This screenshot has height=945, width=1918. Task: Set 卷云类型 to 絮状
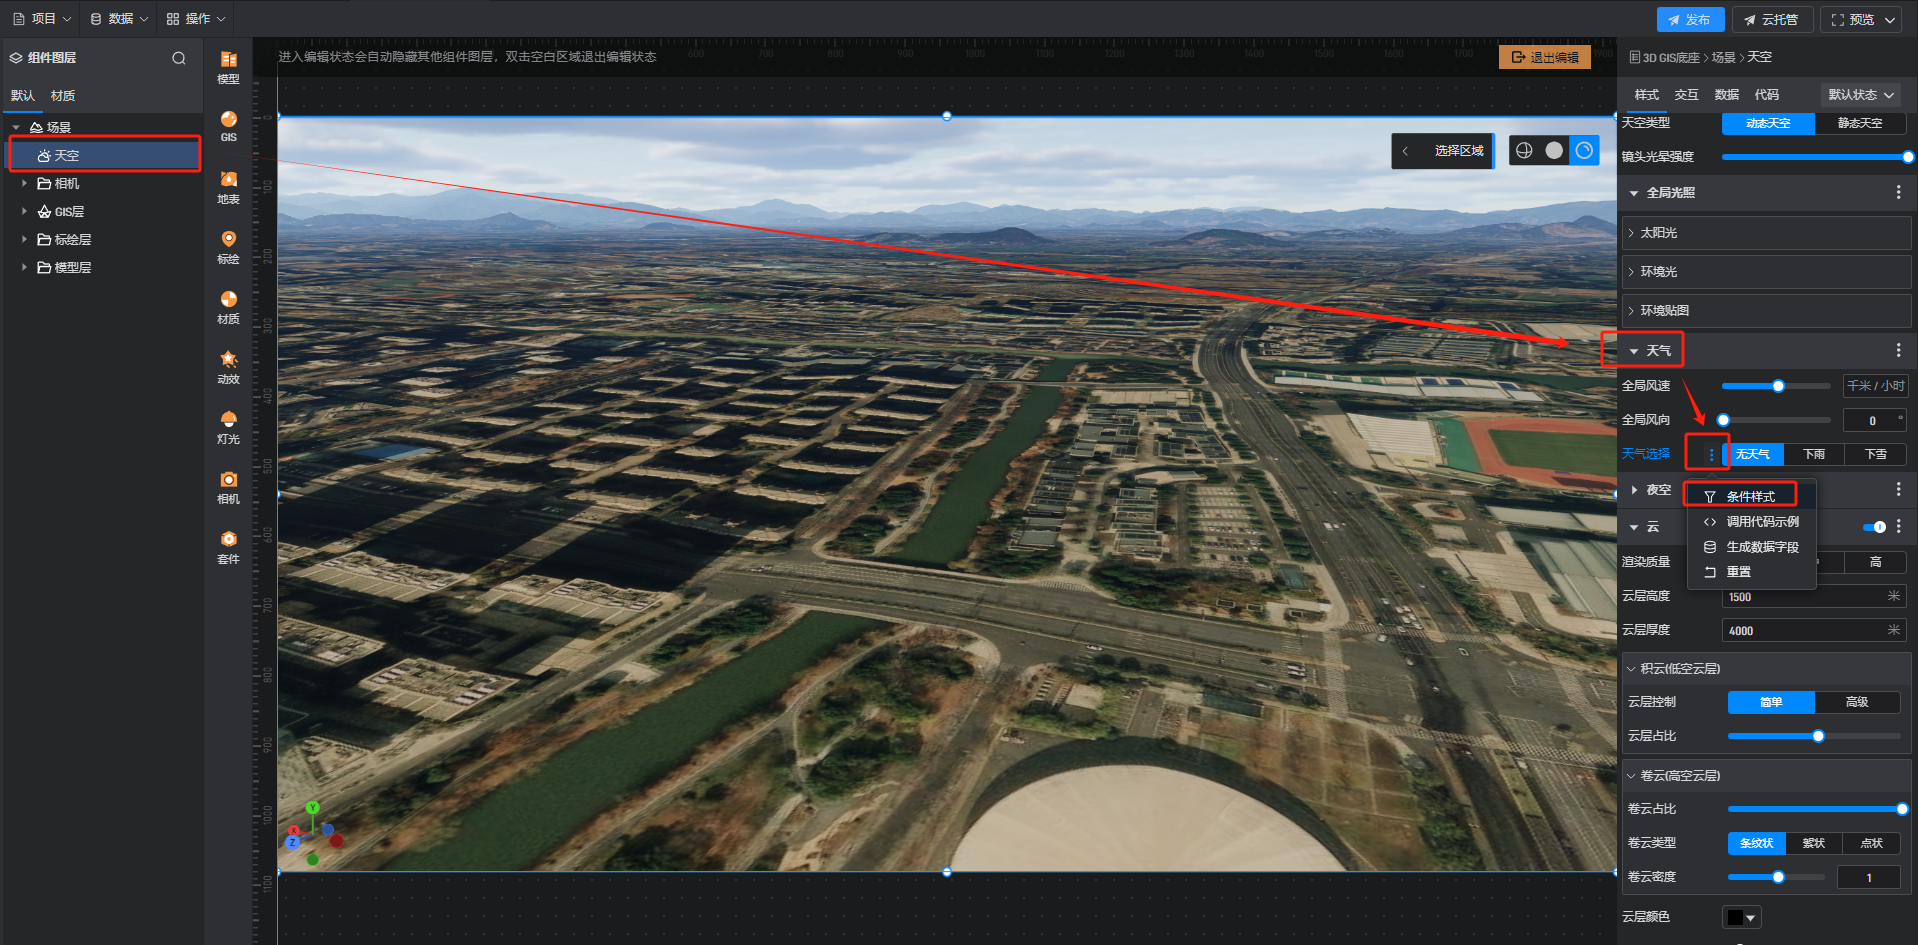pos(1814,843)
